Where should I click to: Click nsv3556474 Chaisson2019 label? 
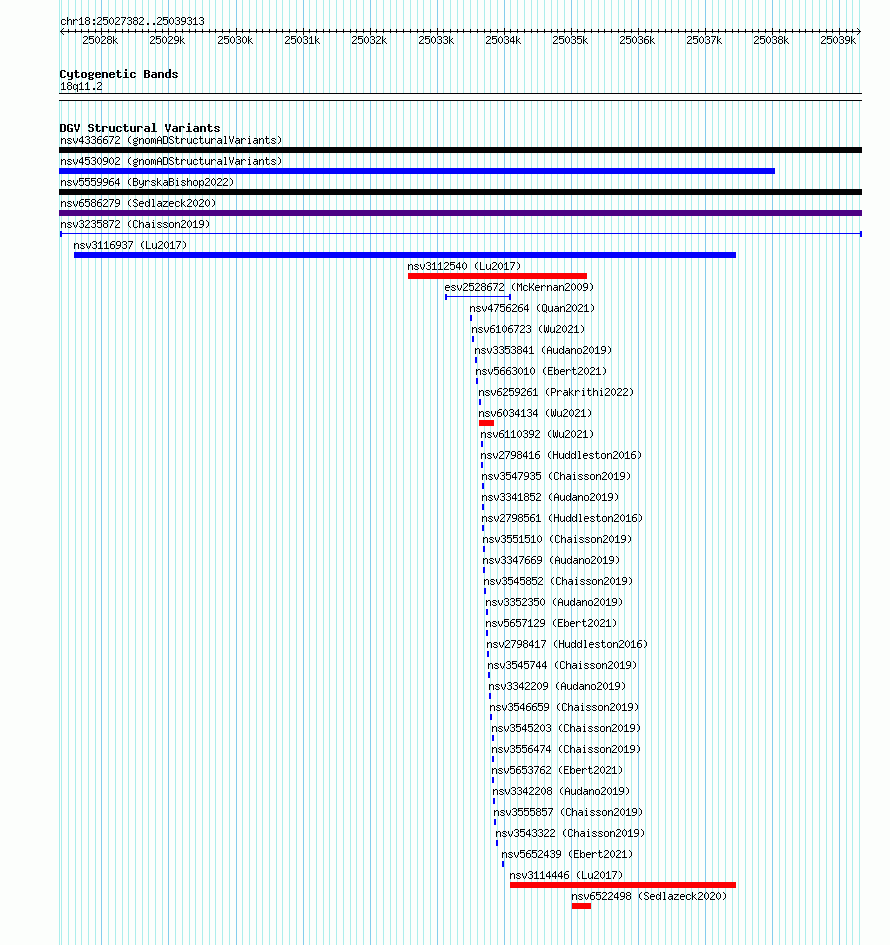click(x=566, y=751)
